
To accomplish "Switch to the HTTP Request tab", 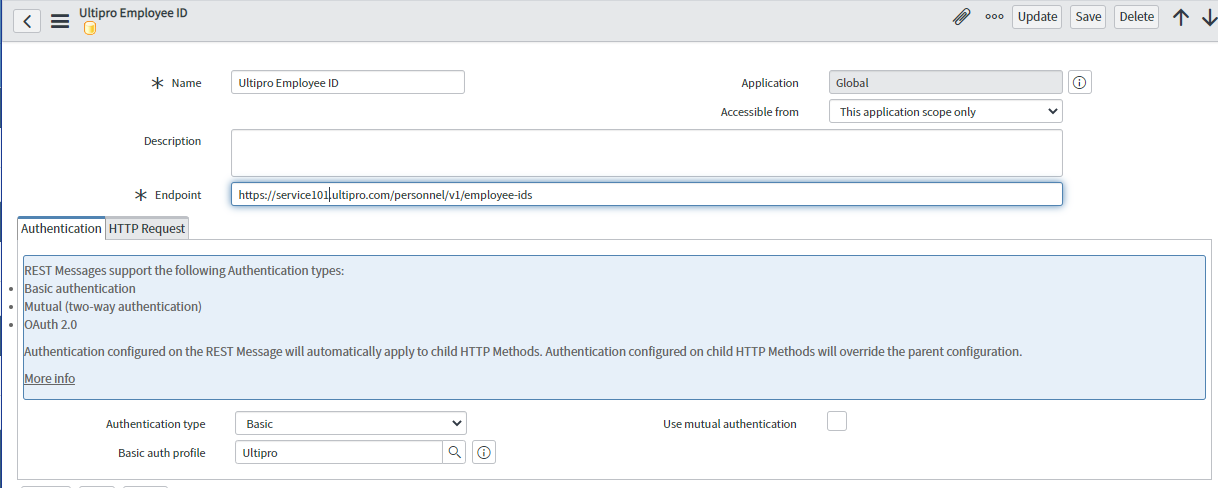I will point(147,228).
